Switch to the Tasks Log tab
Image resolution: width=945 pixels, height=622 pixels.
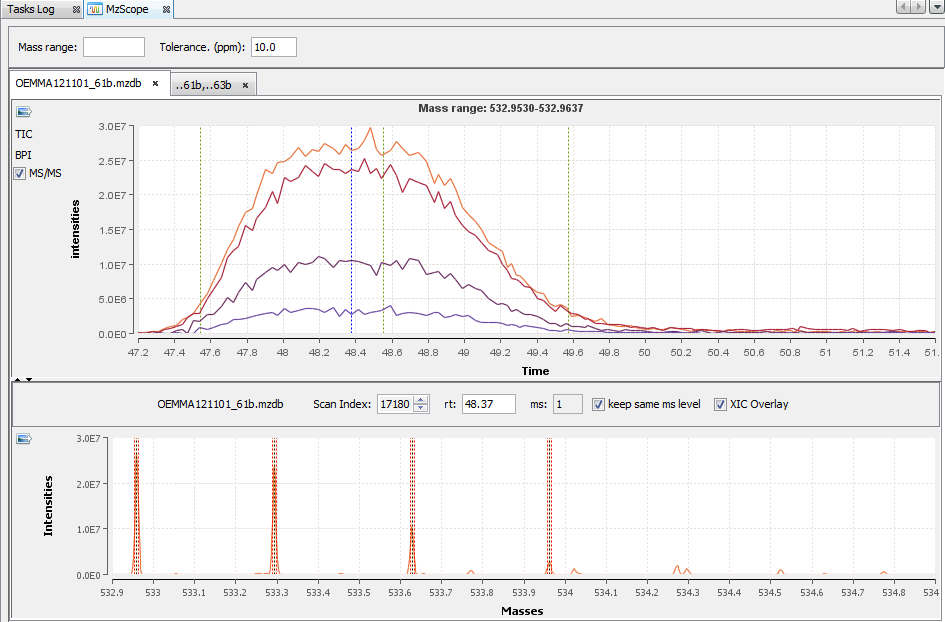[x=32, y=9]
